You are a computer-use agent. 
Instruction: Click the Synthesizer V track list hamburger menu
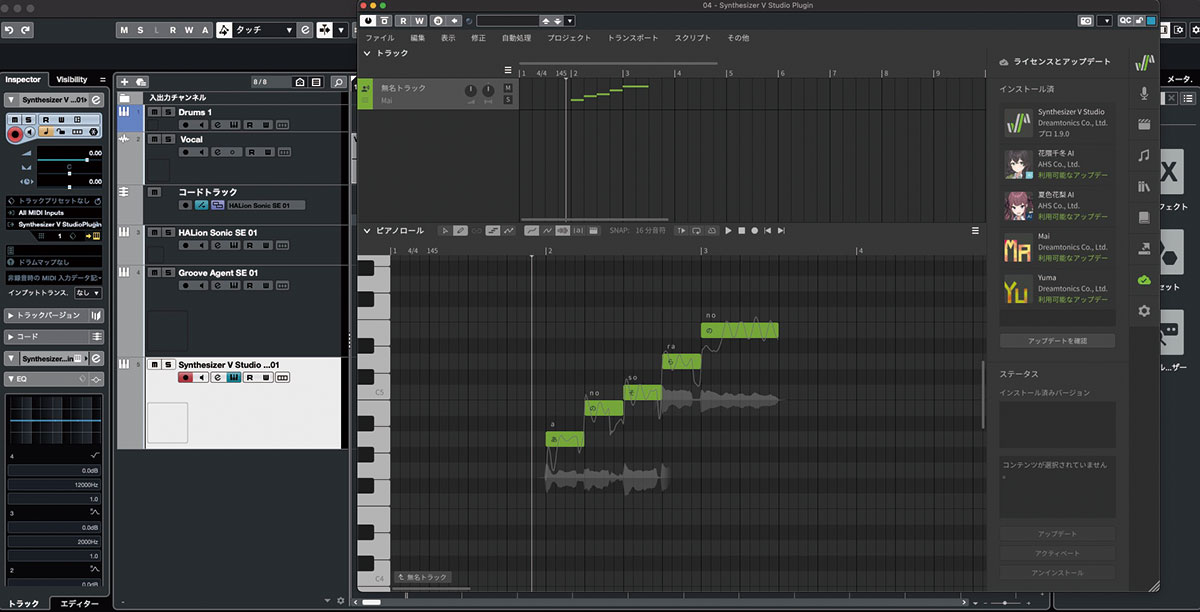508,70
